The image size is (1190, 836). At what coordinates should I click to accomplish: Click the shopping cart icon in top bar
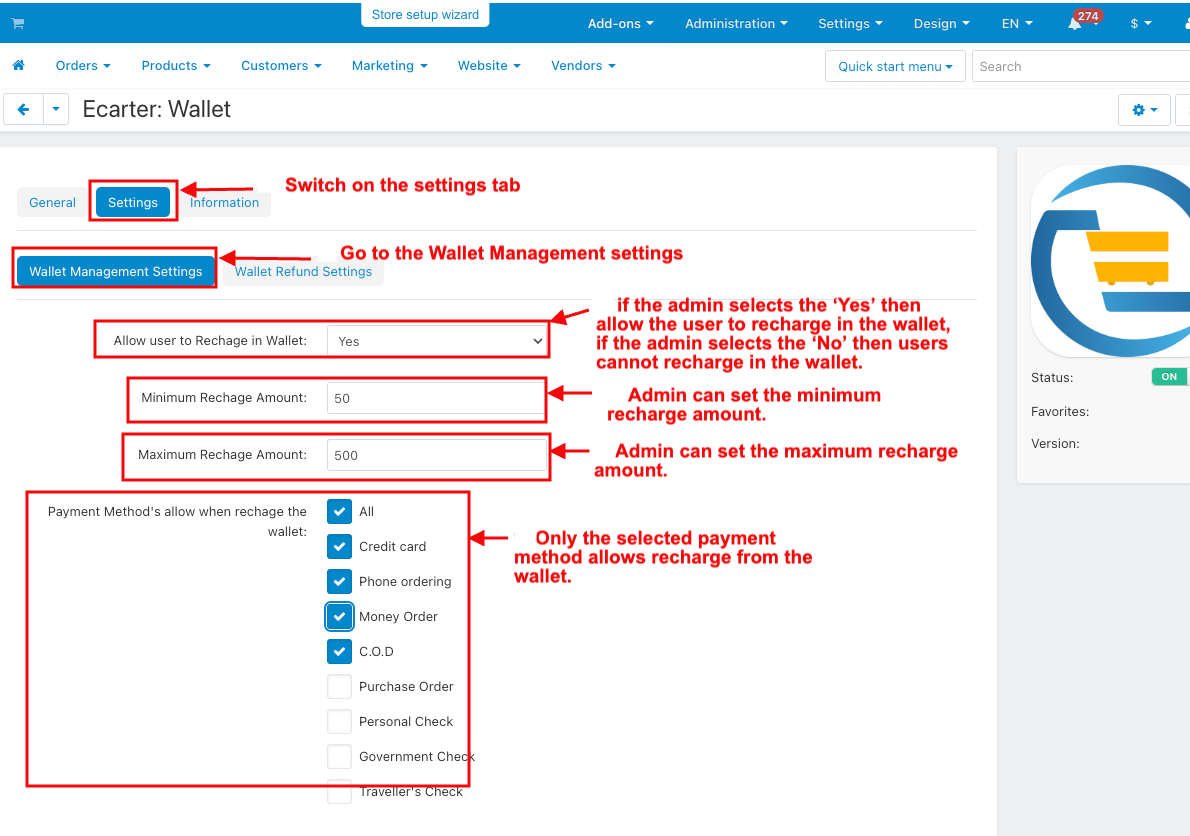pos(18,23)
